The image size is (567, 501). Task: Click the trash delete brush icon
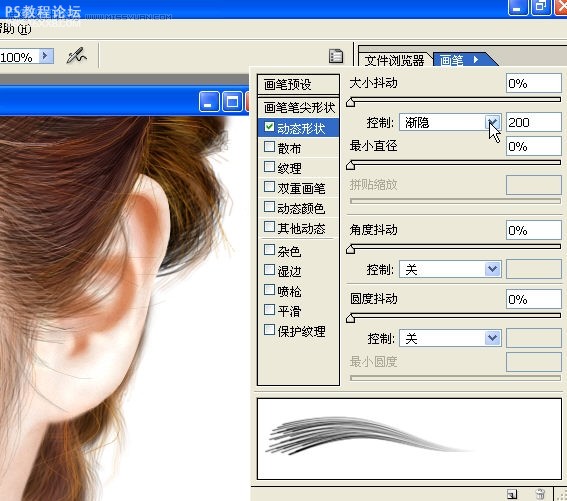click(540, 494)
